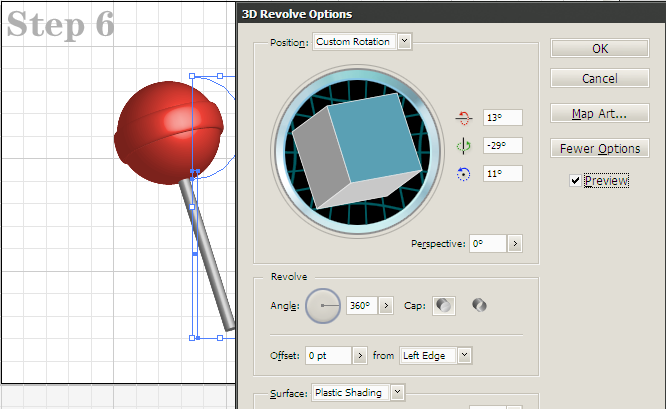Click the OK button
Screen dimensions: 666x409
(x=600, y=48)
